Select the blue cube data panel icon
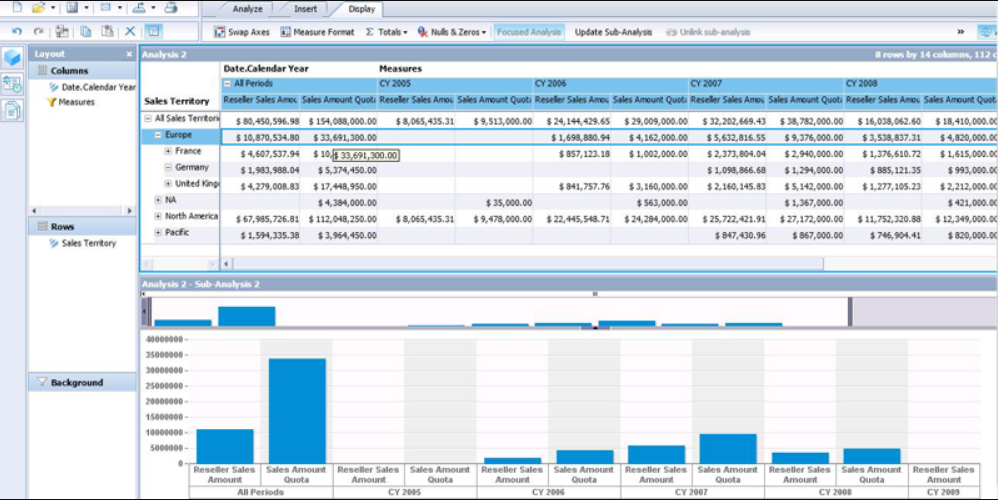The image size is (998, 500). (x=13, y=59)
